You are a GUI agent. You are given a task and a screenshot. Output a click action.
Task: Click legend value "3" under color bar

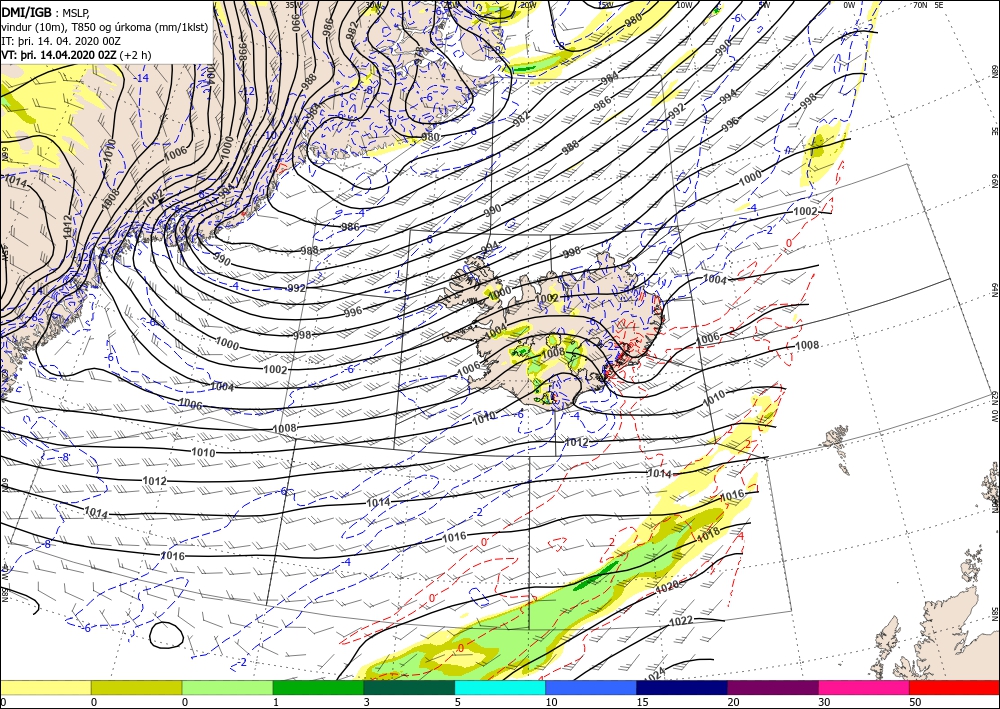click(366, 702)
